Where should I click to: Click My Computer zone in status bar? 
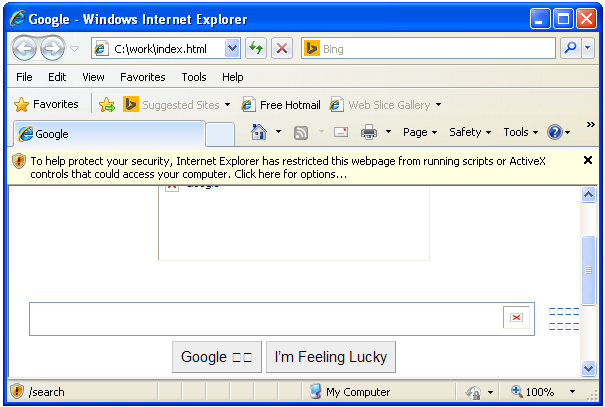coord(350,392)
